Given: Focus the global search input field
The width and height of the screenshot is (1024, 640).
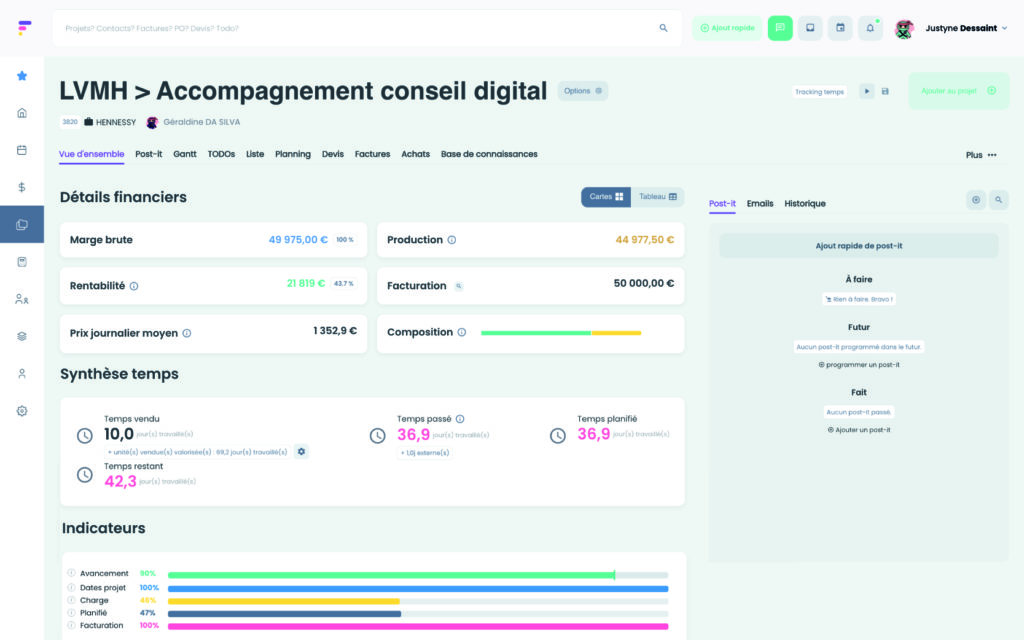Looking at the screenshot, I should pos(367,28).
